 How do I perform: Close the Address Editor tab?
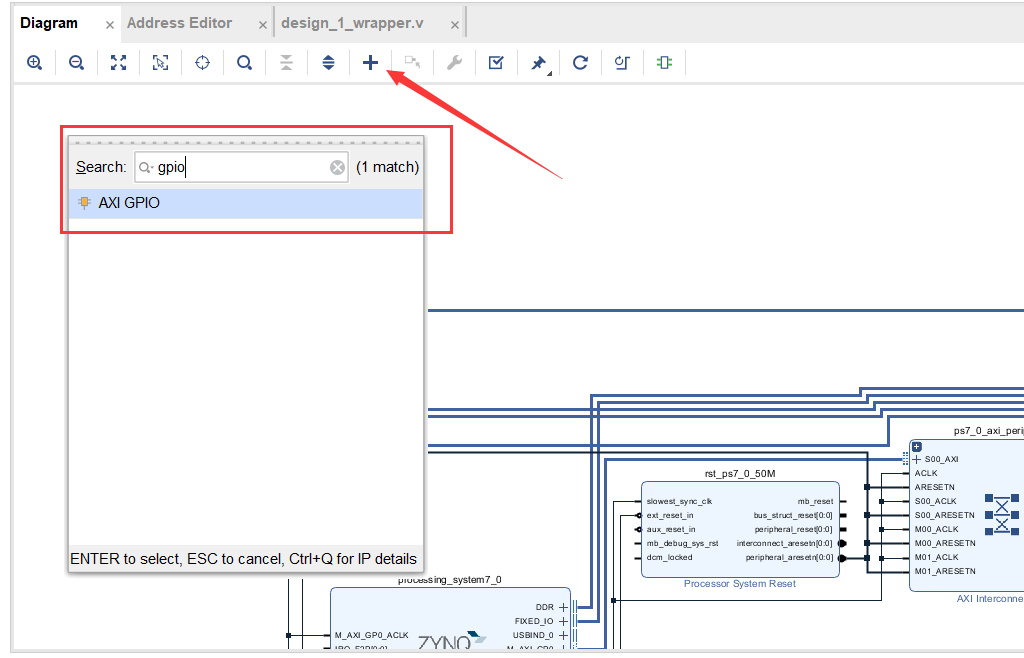tap(263, 25)
